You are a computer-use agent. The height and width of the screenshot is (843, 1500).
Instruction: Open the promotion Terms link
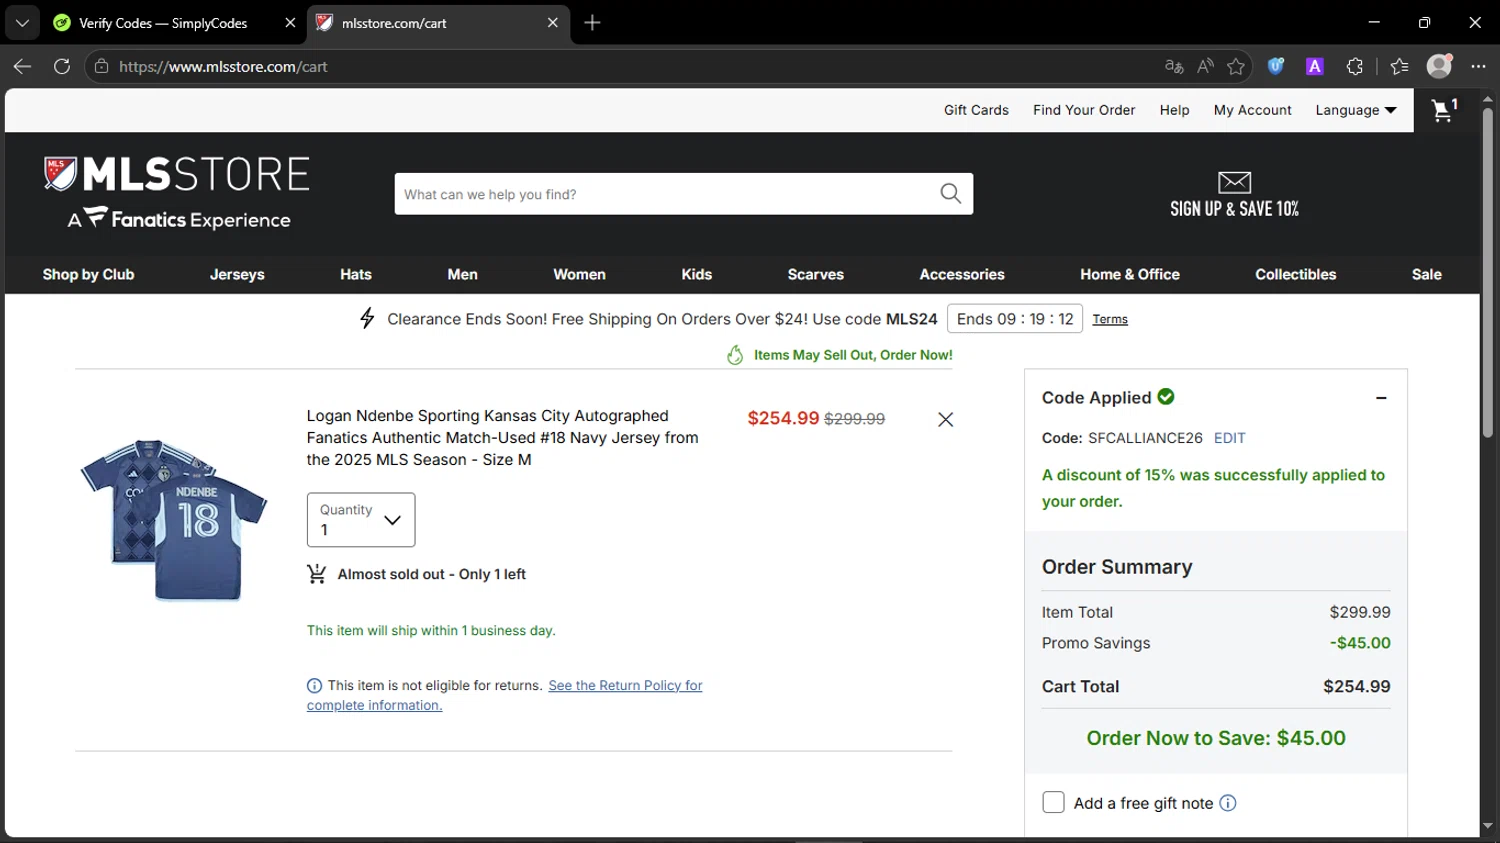[1110, 319]
